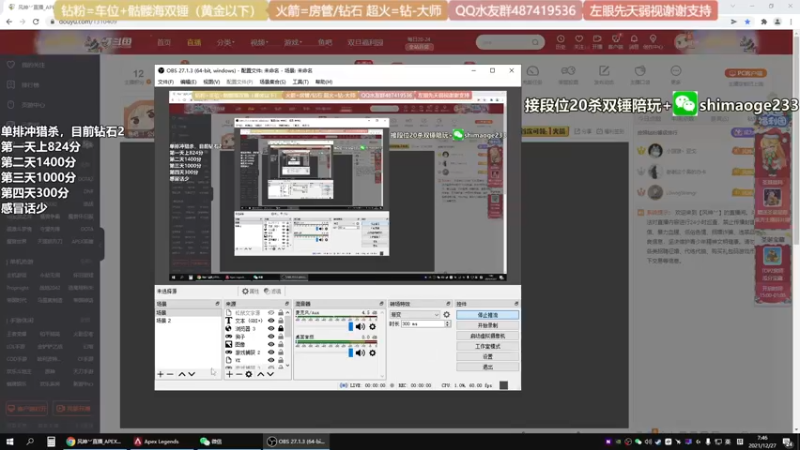Reload the browser page
Viewport: 800px width, 450px height.
pyautogui.click(x=36, y=22)
